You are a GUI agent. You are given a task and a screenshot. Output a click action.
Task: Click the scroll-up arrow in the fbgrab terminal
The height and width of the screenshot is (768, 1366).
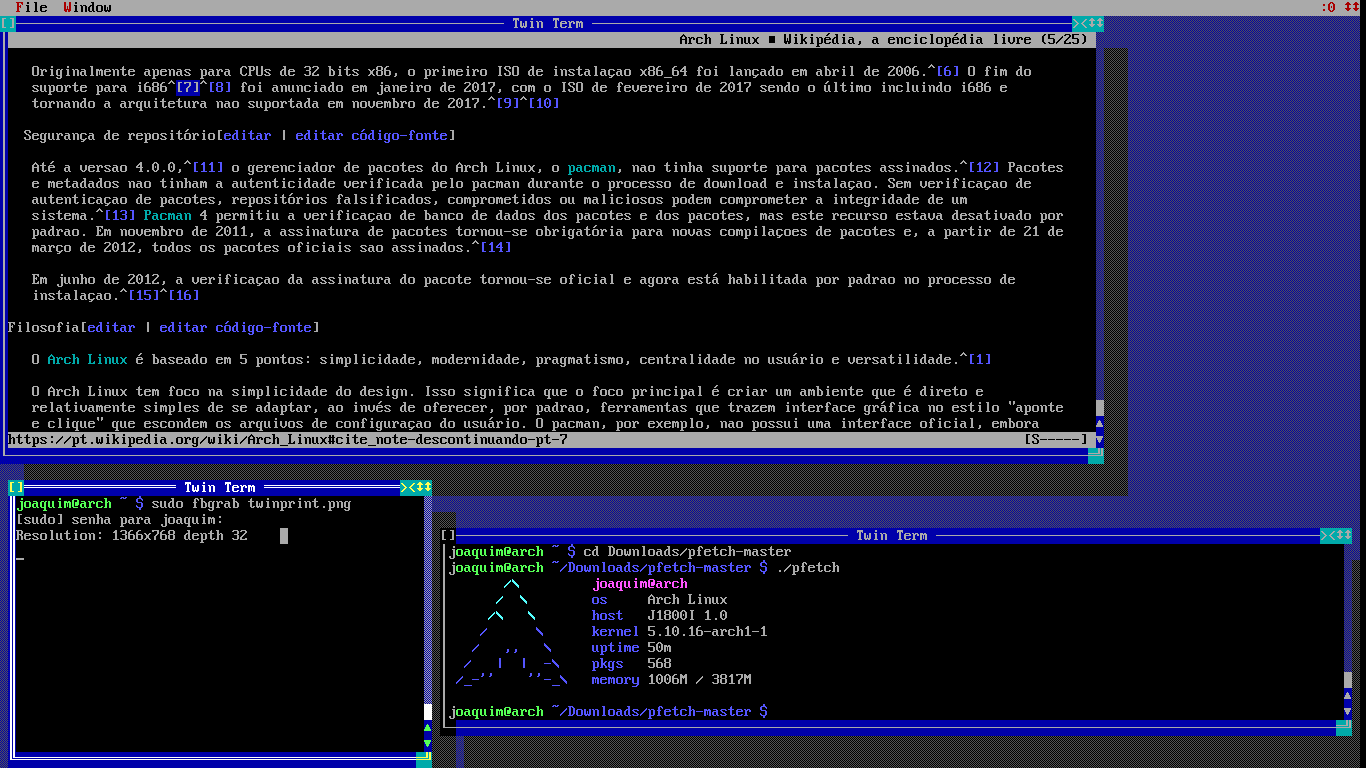coord(428,727)
